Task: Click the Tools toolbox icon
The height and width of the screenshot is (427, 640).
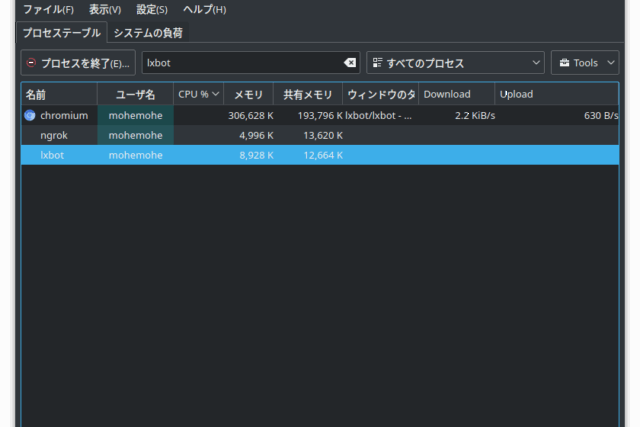Action: click(564, 63)
